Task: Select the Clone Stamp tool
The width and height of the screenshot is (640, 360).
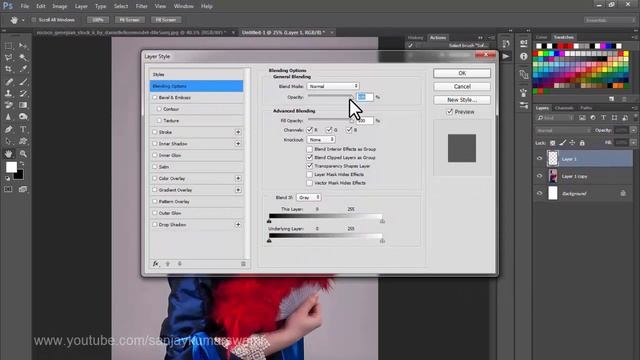Action: (x=8, y=93)
